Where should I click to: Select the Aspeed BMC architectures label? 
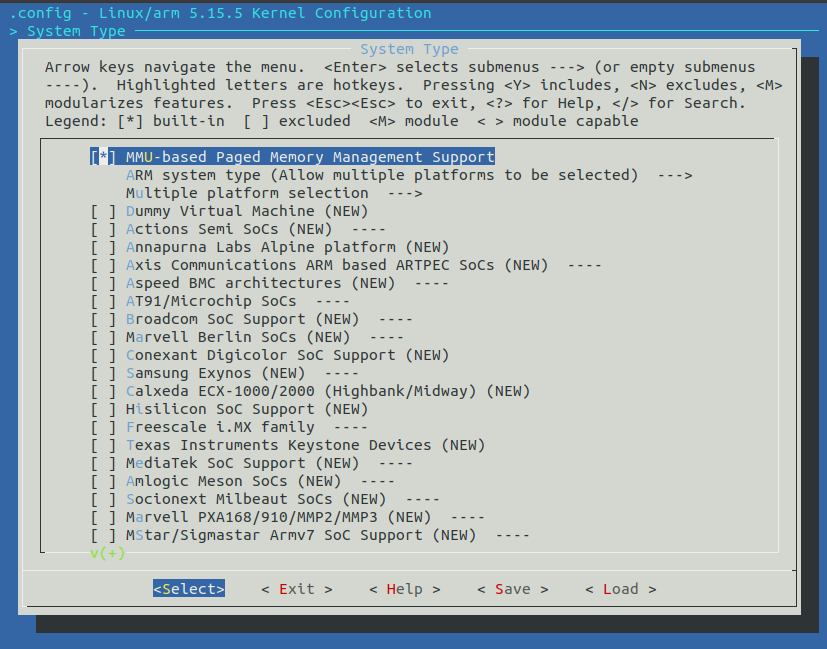pyautogui.click(x=260, y=283)
